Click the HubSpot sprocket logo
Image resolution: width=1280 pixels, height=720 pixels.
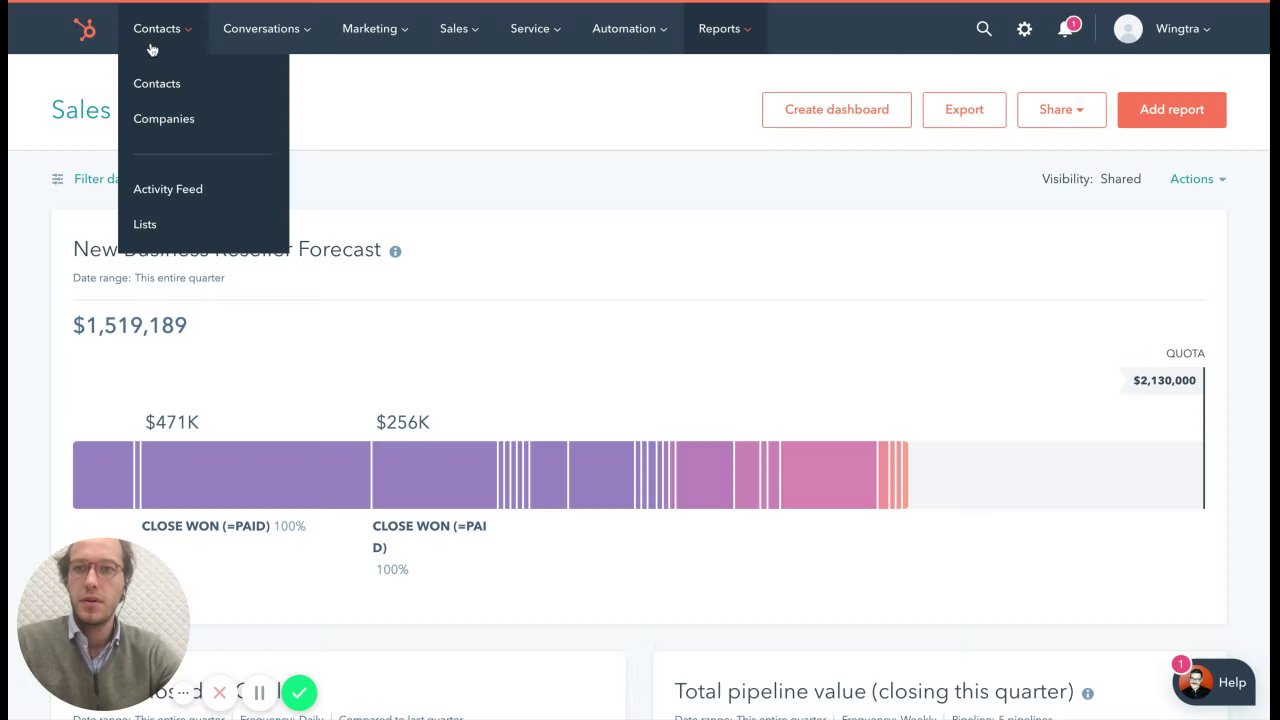click(x=85, y=30)
